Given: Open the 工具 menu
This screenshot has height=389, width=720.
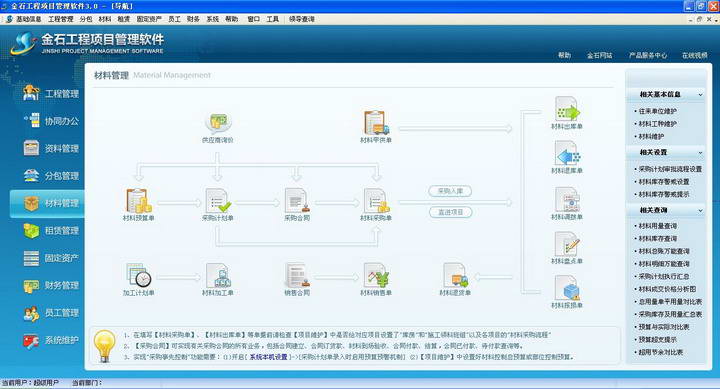Looking at the screenshot, I should pos(272,19).
